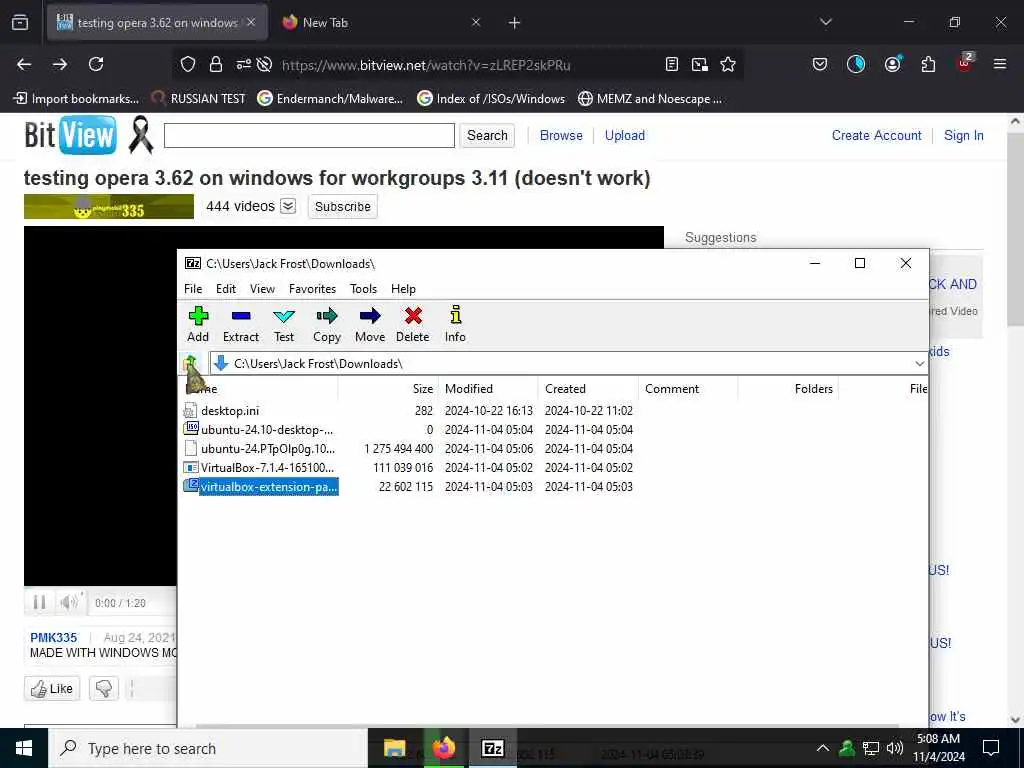Click the Extract toolbar icon in 7-Zip

tap(241, 317)
